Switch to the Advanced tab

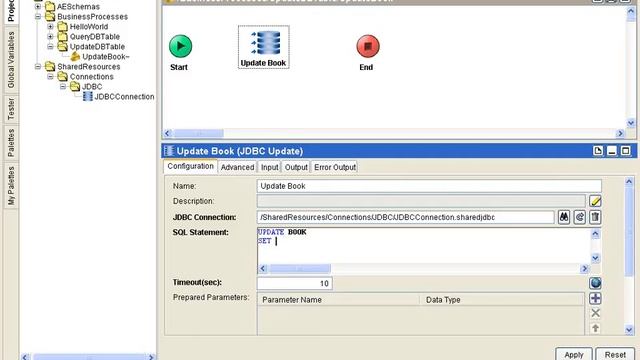click(238, 167)
